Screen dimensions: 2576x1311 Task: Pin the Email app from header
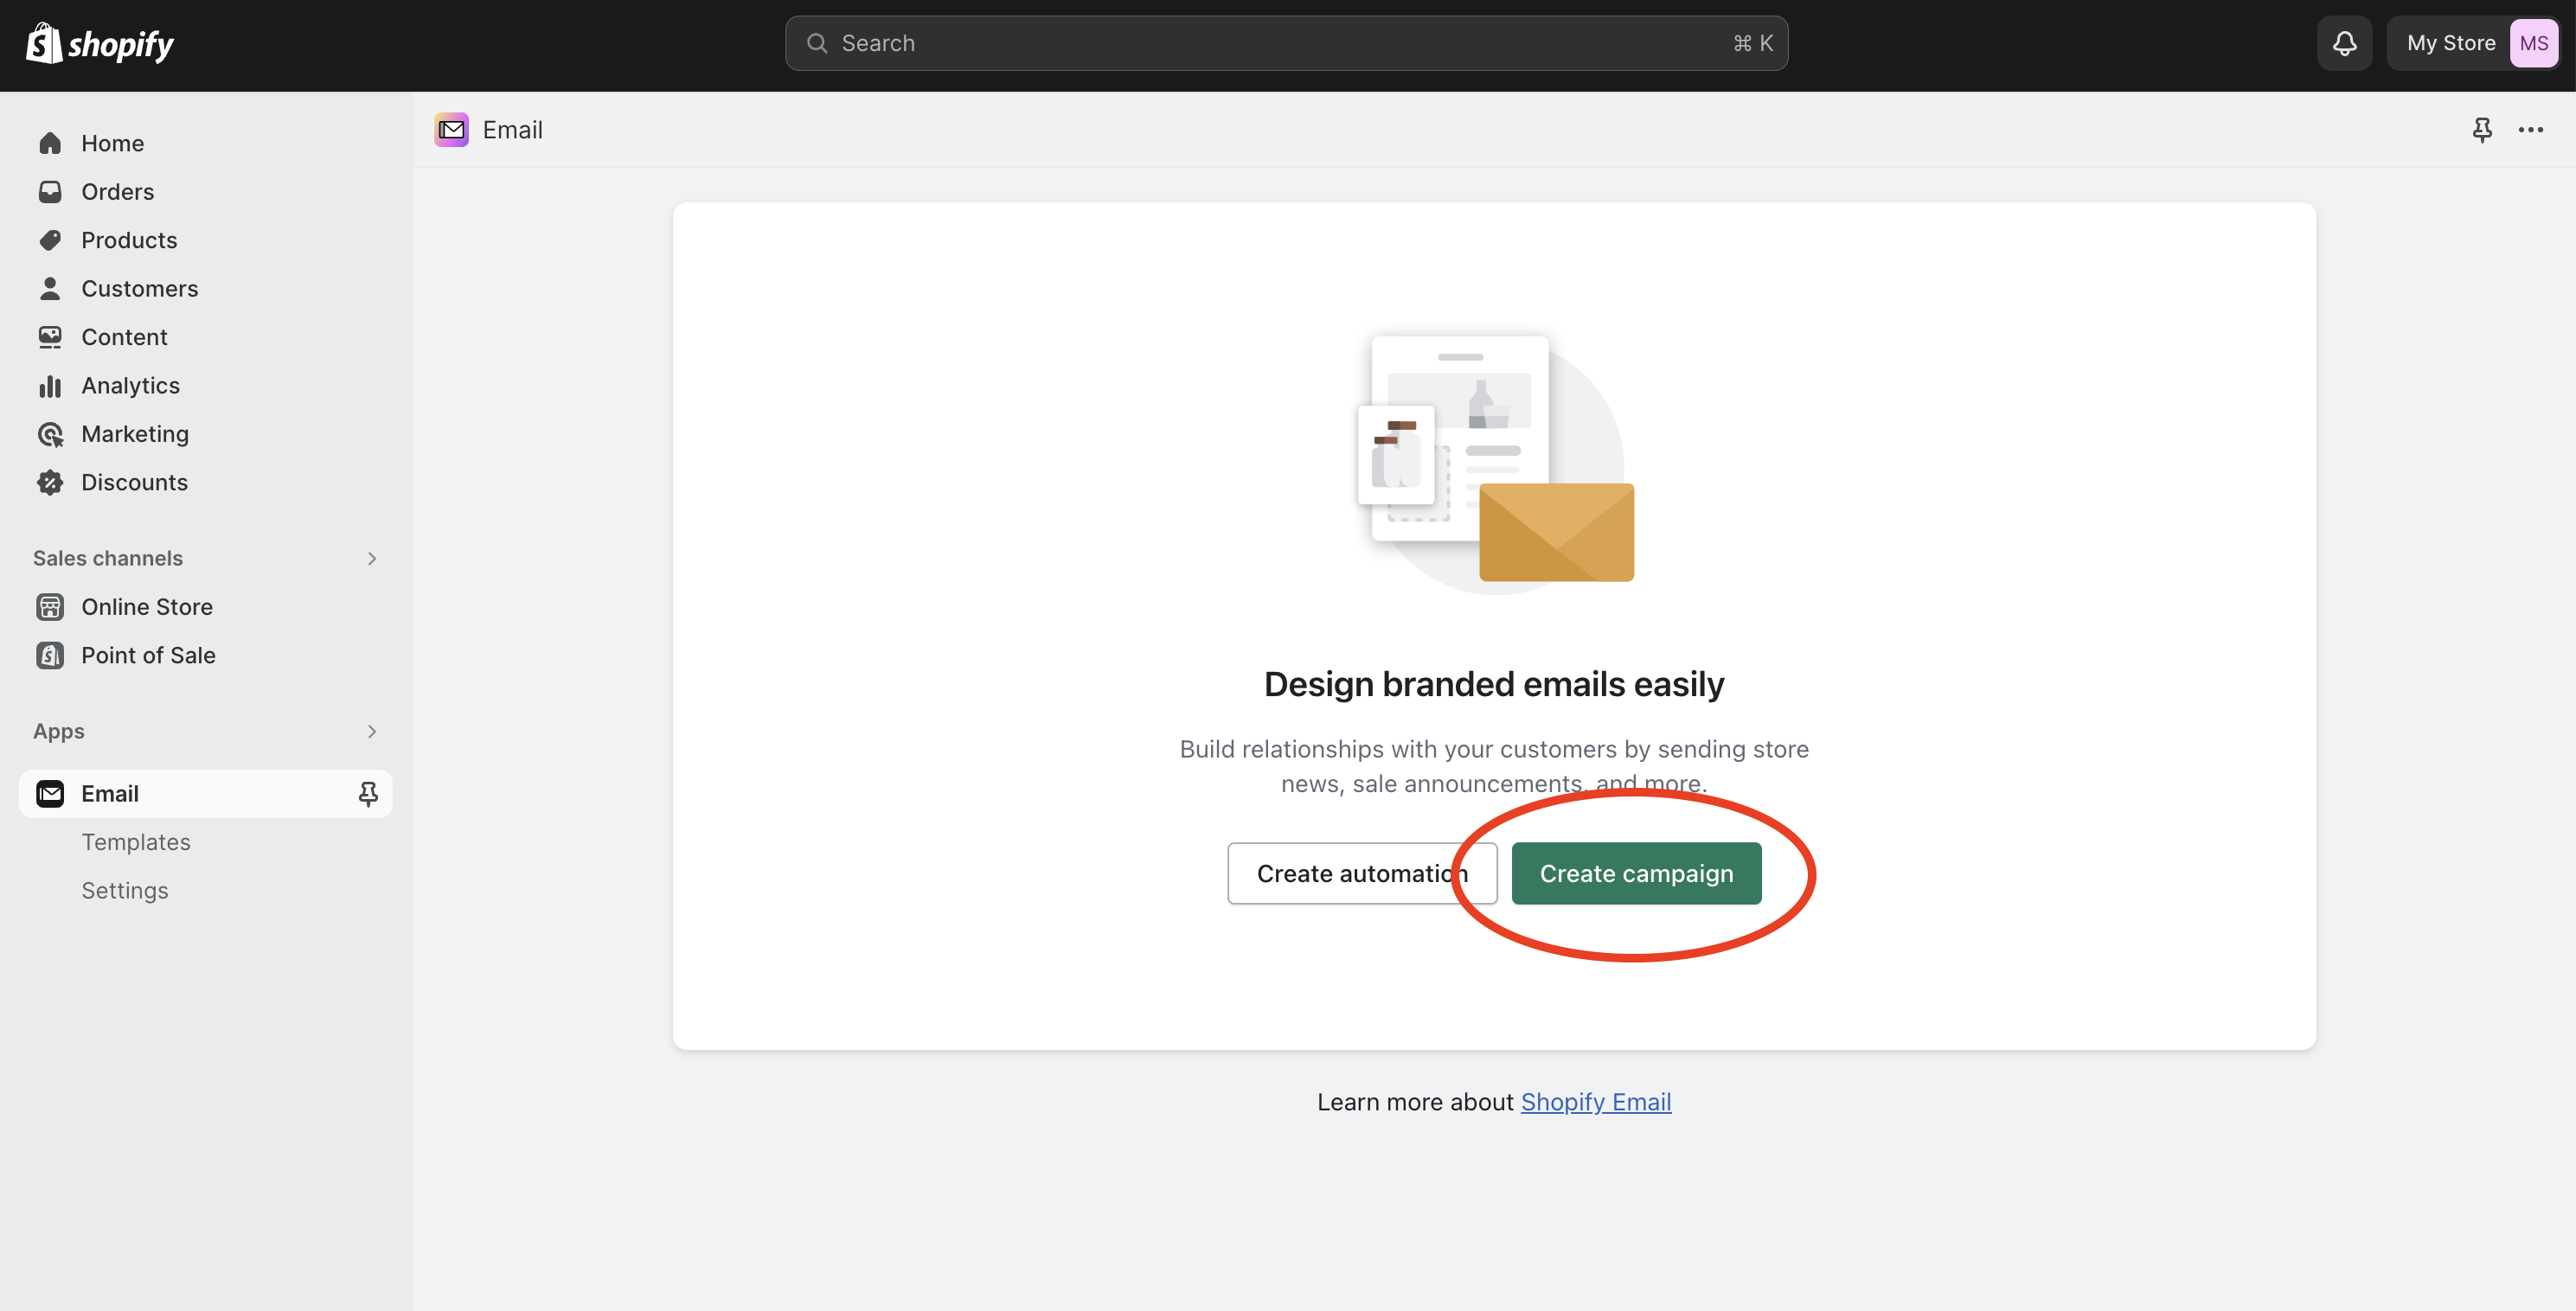coord(2482,130)
